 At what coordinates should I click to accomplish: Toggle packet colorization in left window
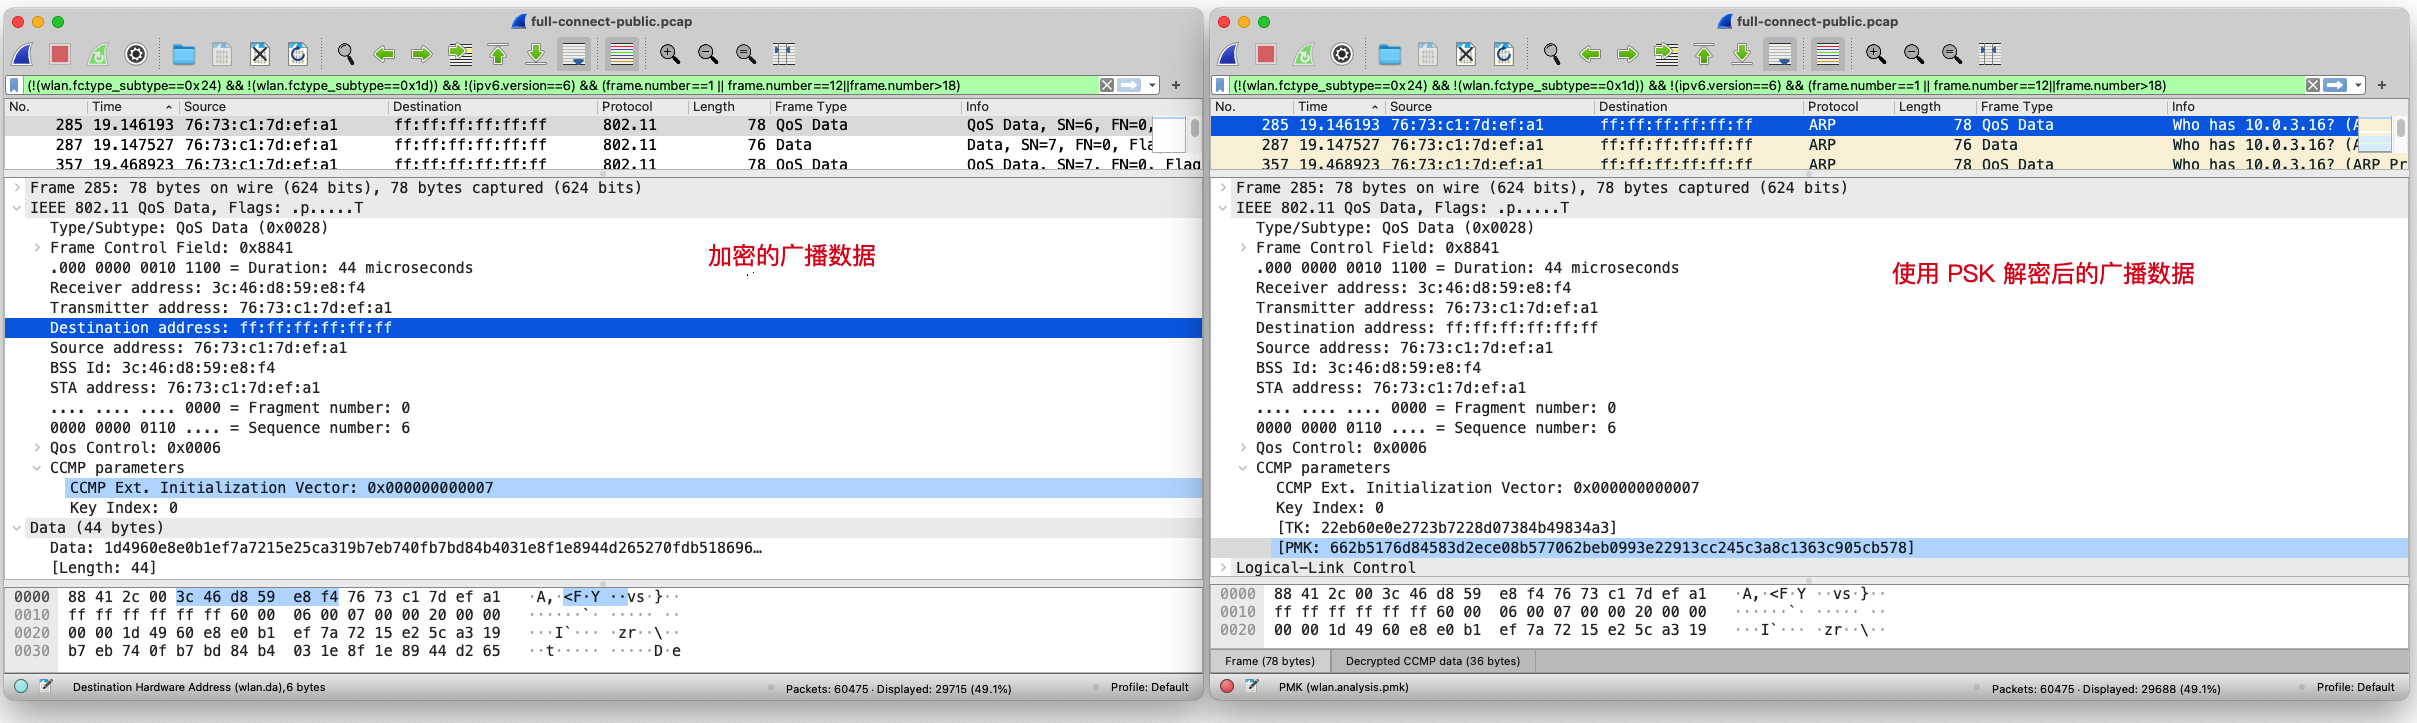[x=621, y=54]
